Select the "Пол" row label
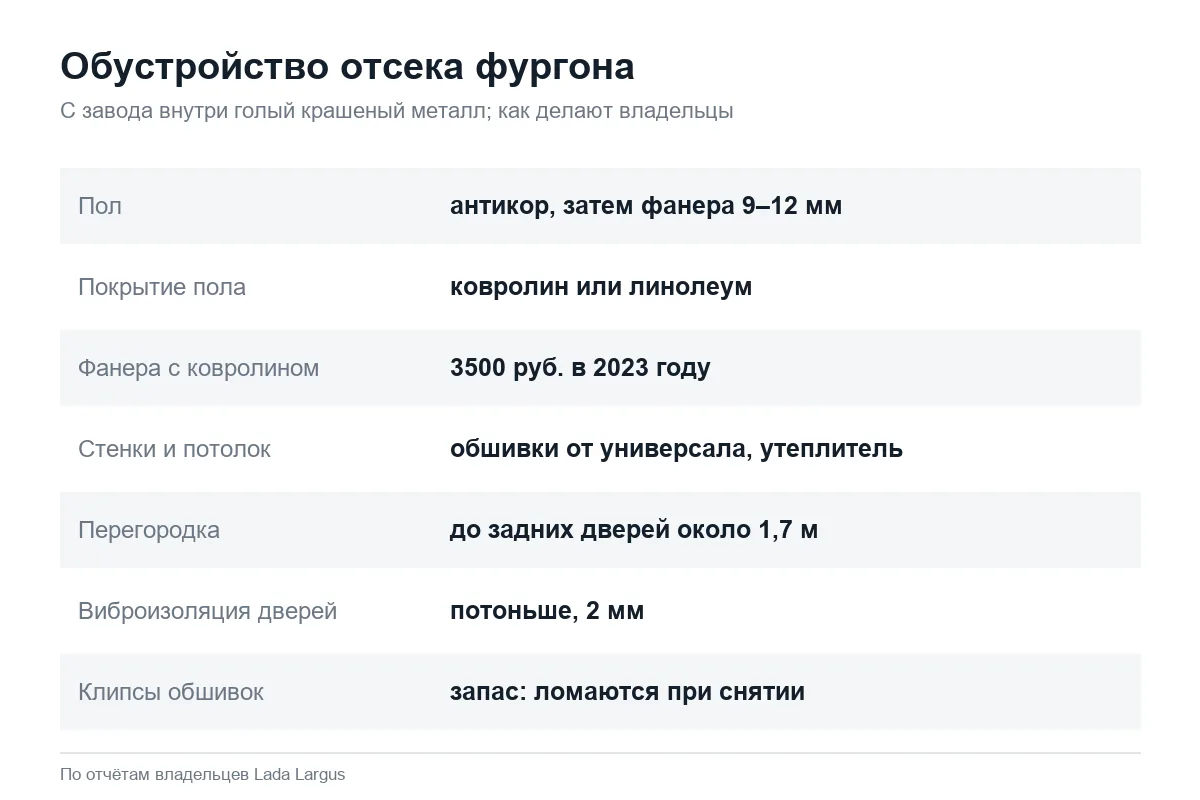Image resolution: width=1200 pixels, height=800 pixels. pos(100,206)
